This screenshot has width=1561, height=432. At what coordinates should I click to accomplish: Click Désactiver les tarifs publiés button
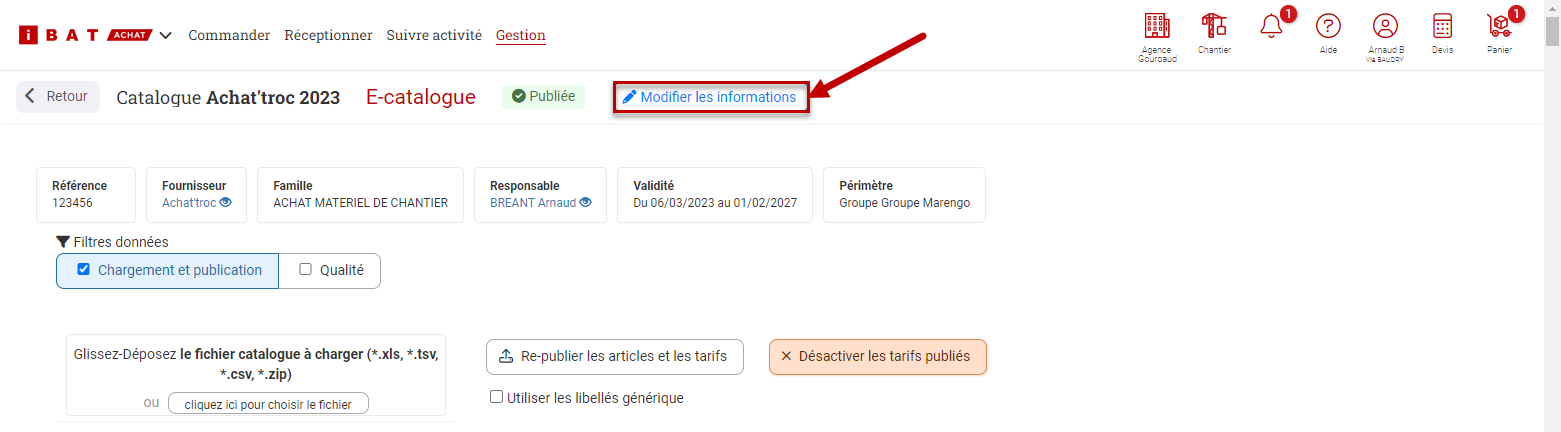click(x=877, y=356)
